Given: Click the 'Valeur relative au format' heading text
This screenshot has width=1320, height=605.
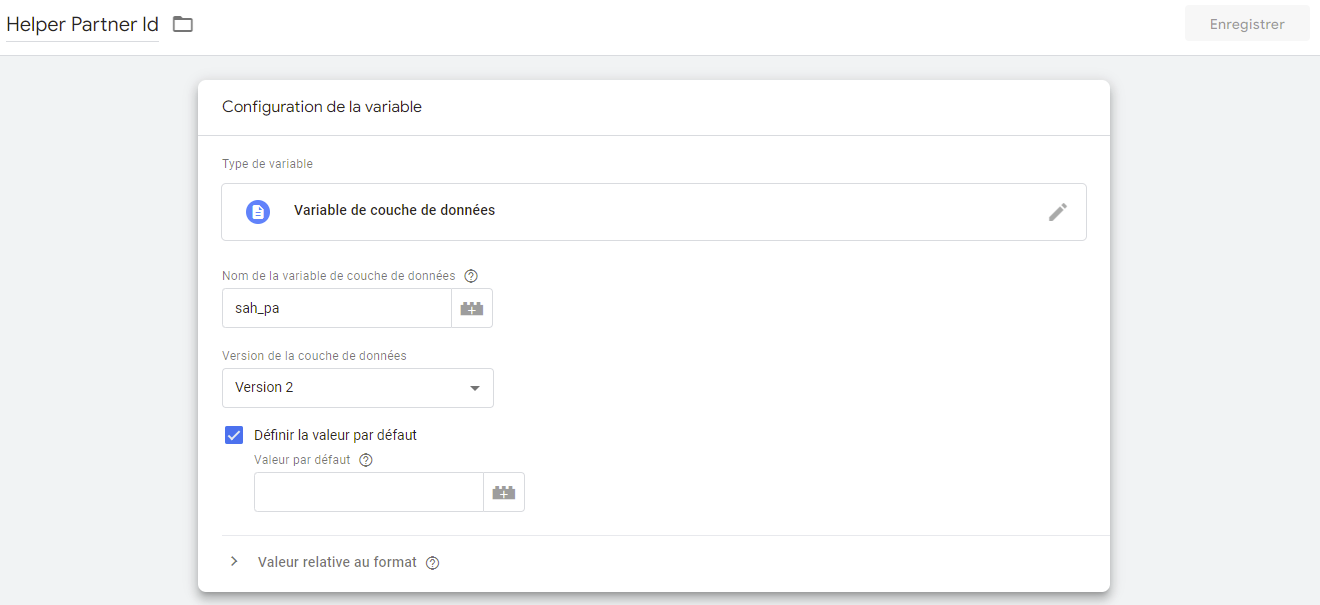Looking at the screenshot, I should point(337,562).
